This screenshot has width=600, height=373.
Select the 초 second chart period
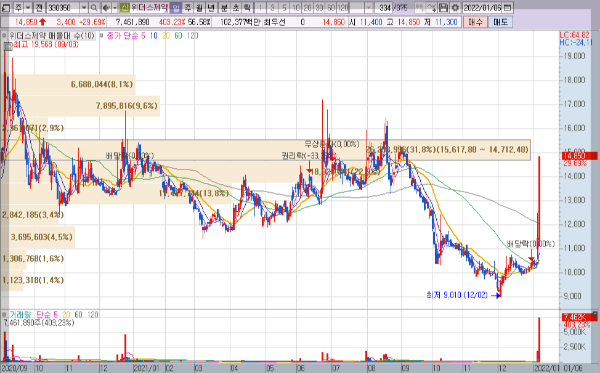tap(236, 7)
